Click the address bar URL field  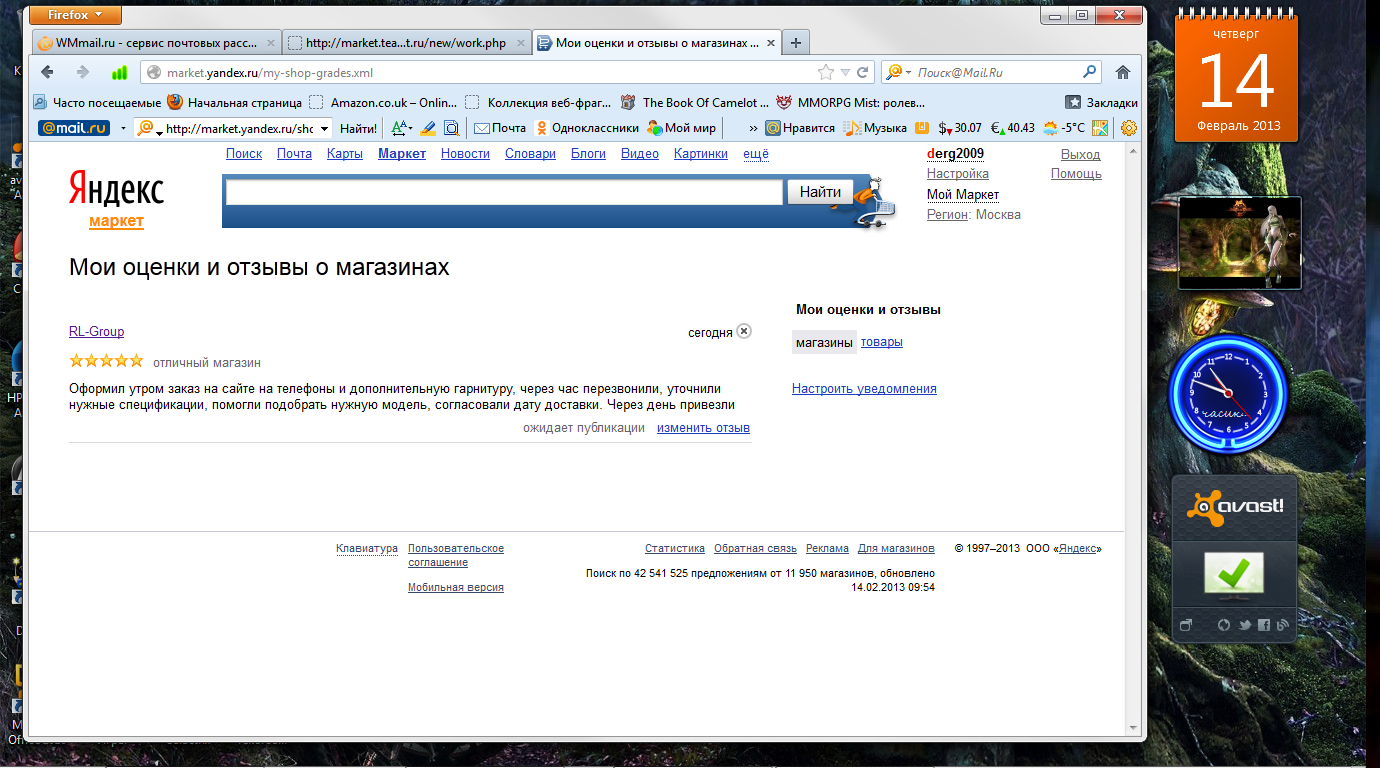coord(490,72)
